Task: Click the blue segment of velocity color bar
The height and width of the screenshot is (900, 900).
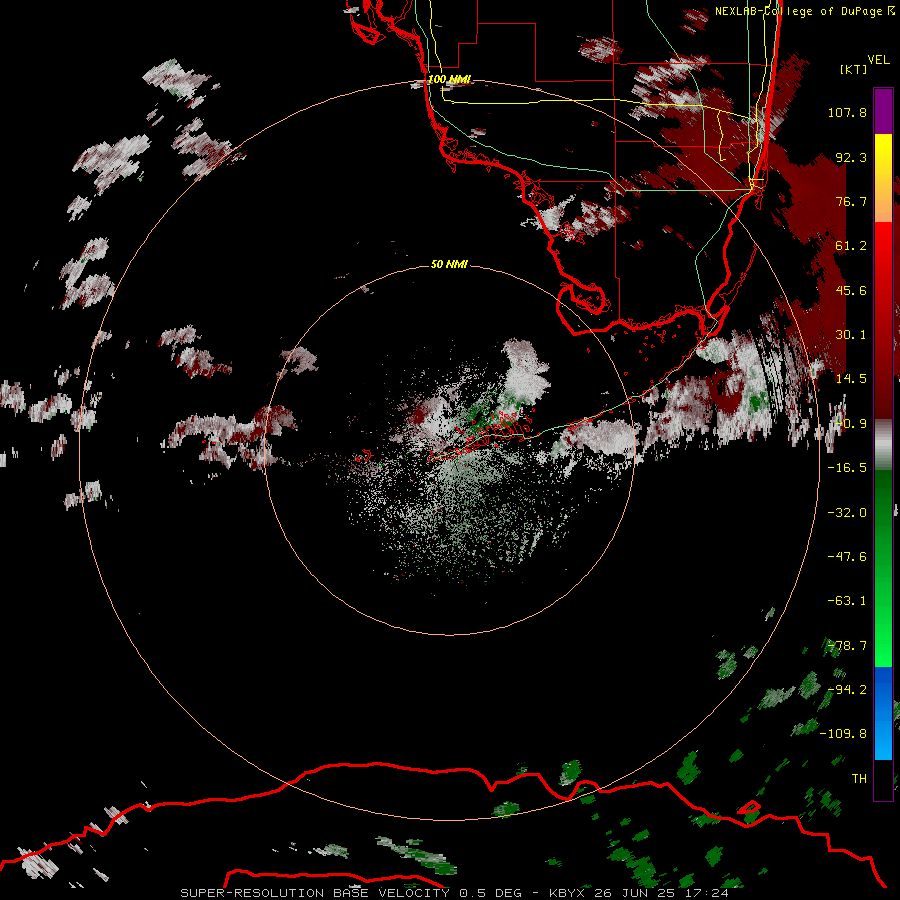Action: pyautogui.click(x=883, y=713)
